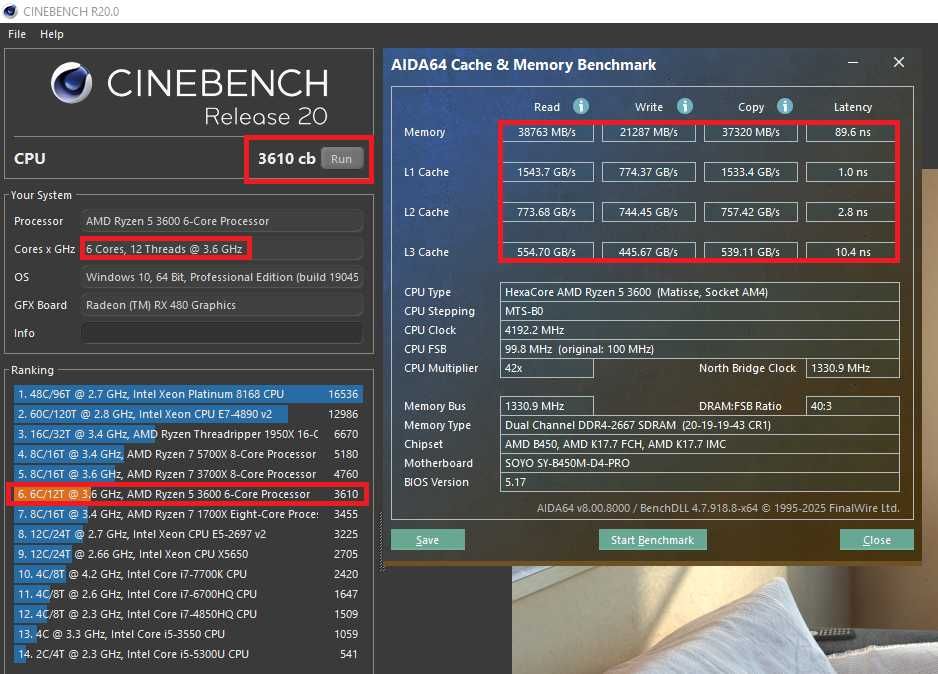Click CPU Type field HexaCore AMD Ryzen

pos(699,292)
